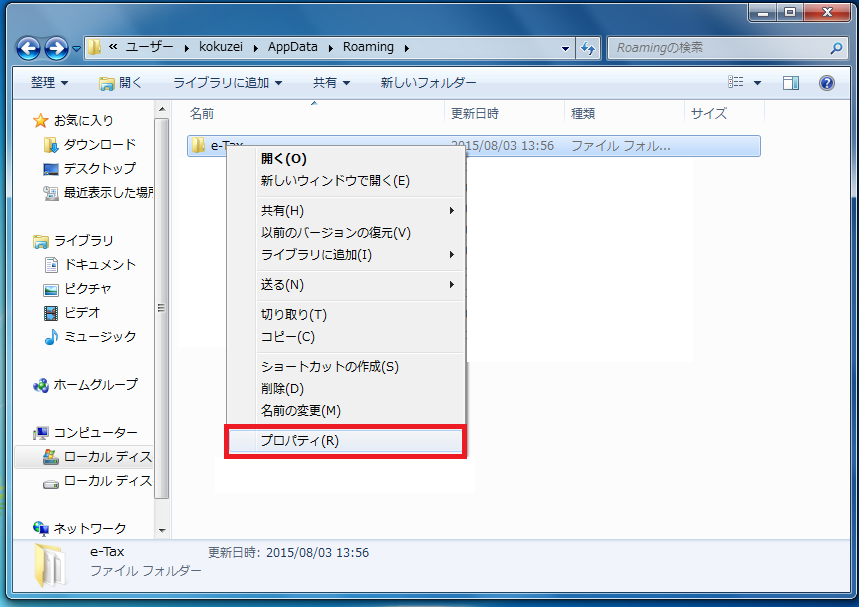Screen dimensions: 859x607
Task: Open the view options dropdown arrow
Action: [758, 83]
